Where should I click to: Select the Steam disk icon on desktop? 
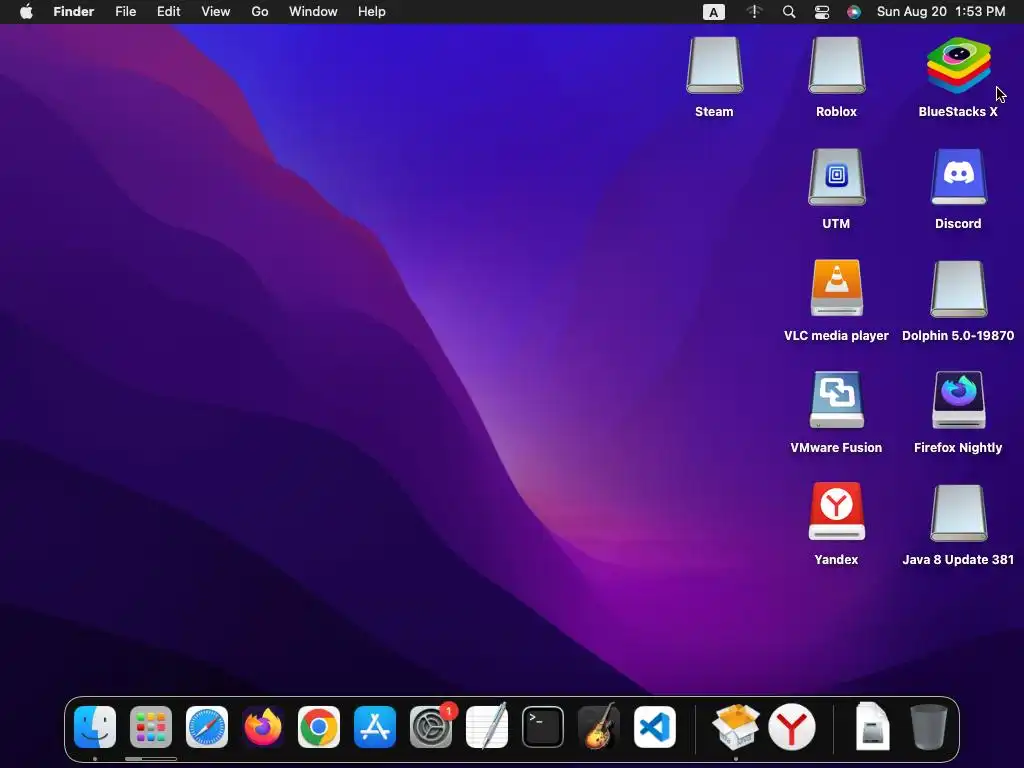pyautogui.click(x=714, y=65)
